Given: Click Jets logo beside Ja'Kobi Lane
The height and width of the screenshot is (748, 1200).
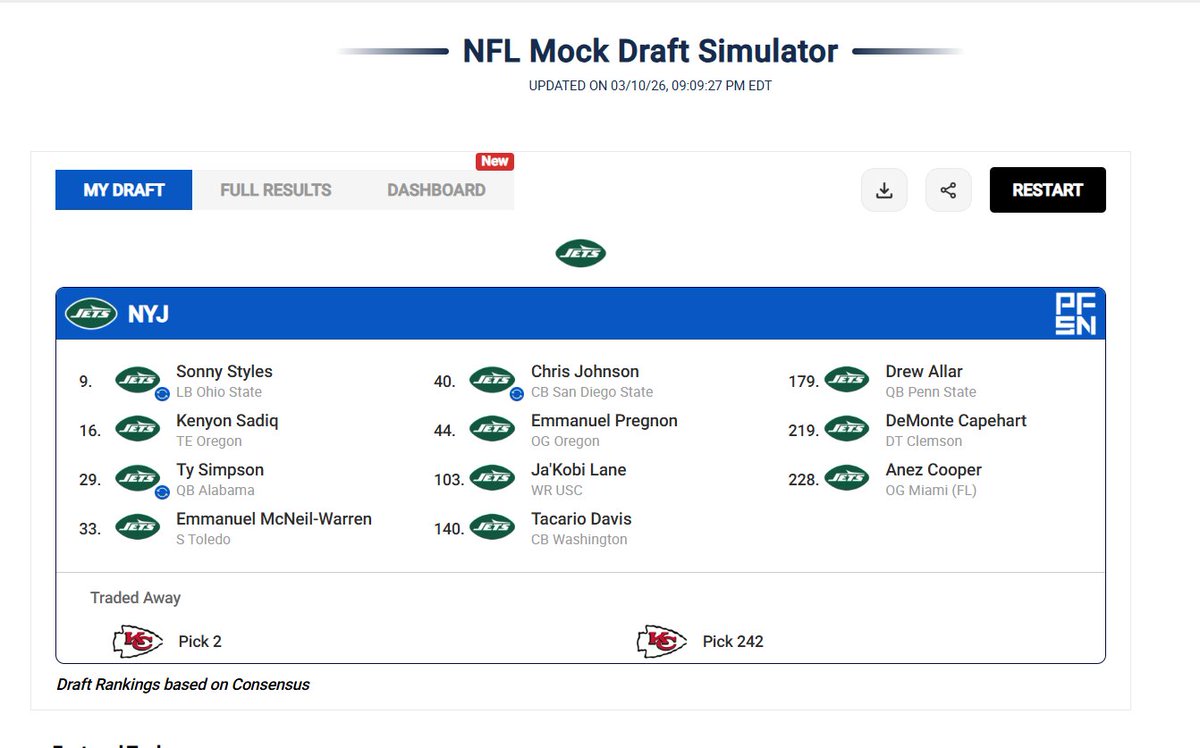Looking at the screenshot, I should click(492, 478).
